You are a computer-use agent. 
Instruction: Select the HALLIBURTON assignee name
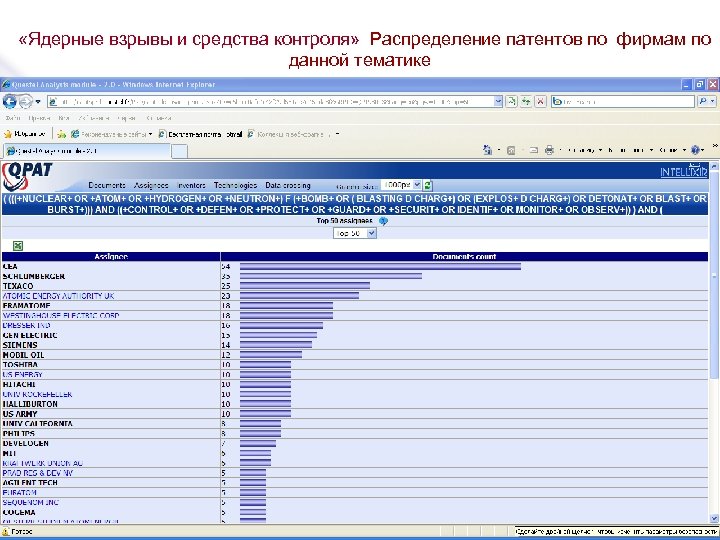pos(30,404)
